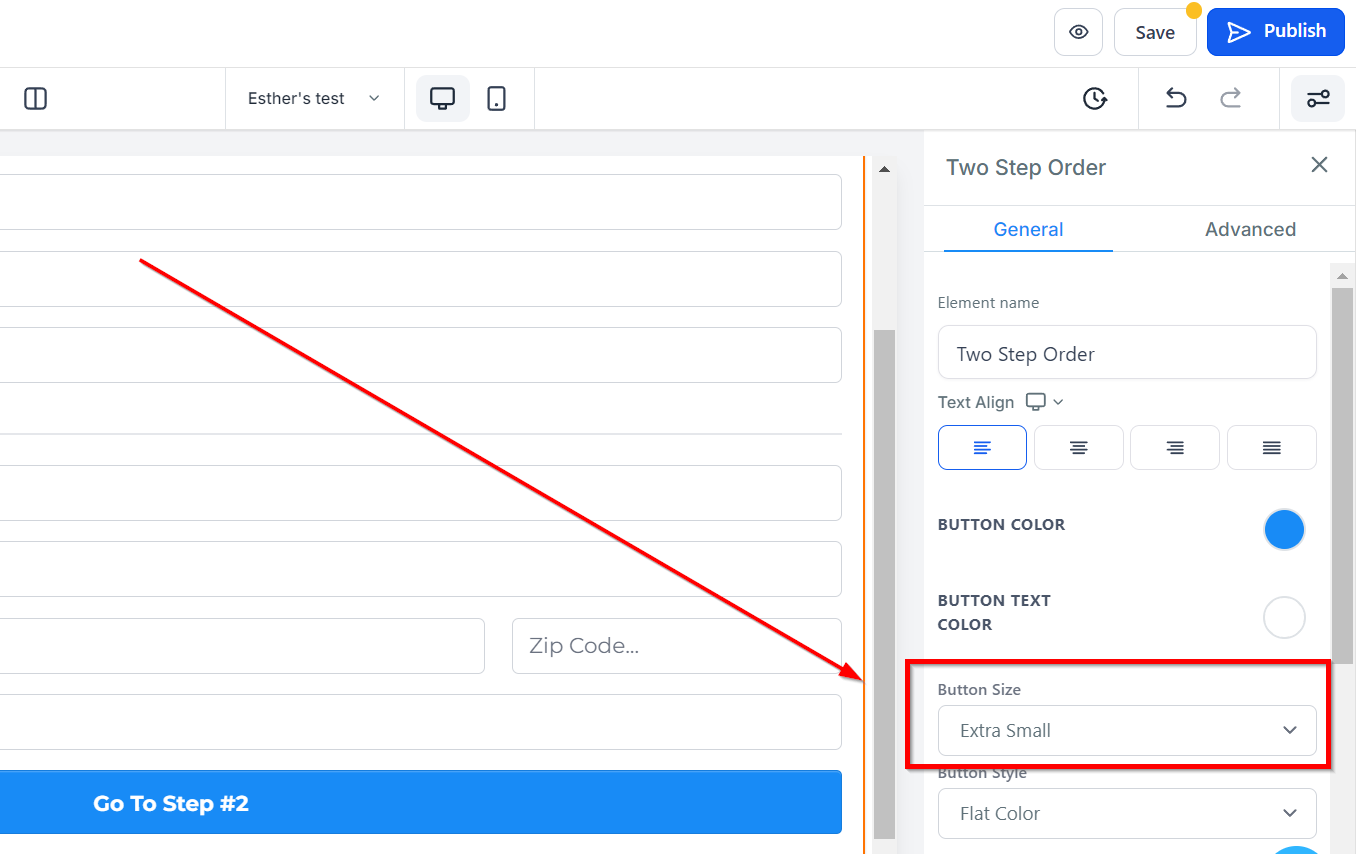Switch to mobile view
Screen dimensions: 1356x854
click(496, 98)
